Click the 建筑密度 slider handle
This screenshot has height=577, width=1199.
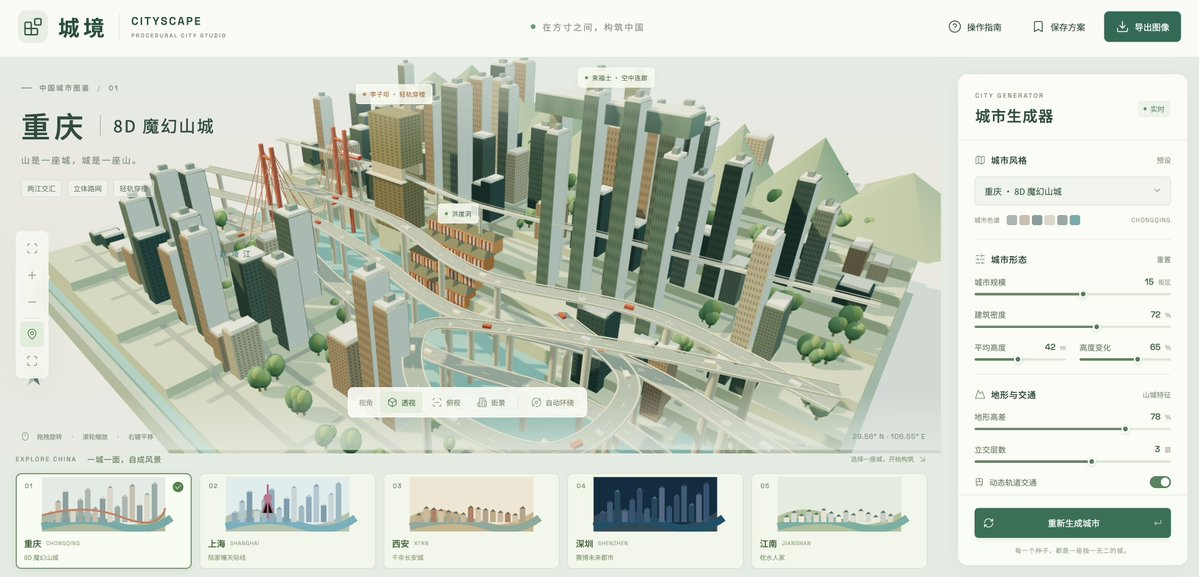1097,327
